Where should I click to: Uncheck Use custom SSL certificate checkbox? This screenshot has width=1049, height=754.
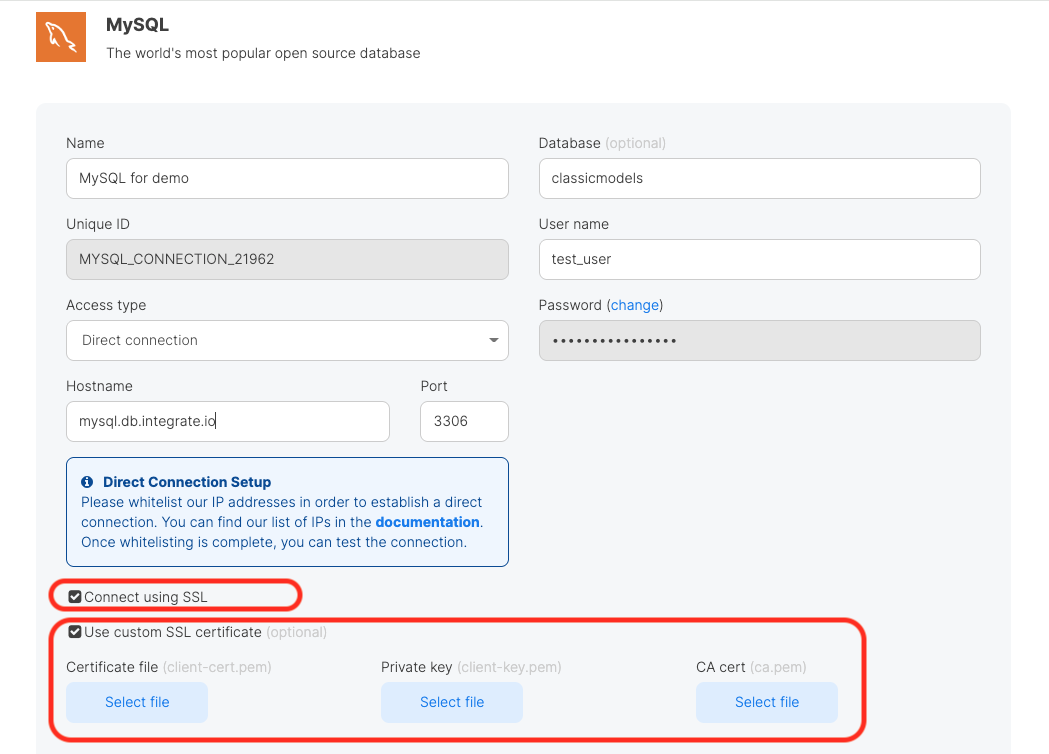point(75,632)
